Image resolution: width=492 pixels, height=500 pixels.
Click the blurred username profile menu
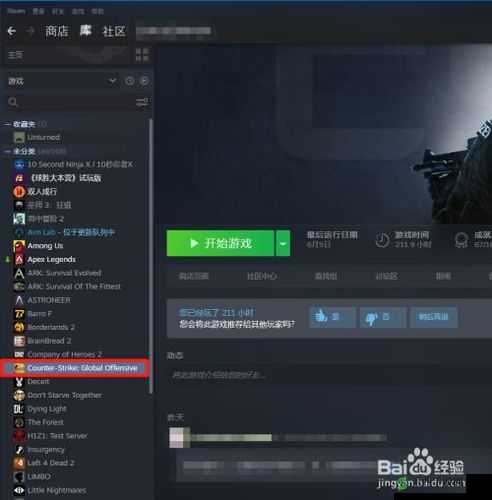click(x=174, y=31)
